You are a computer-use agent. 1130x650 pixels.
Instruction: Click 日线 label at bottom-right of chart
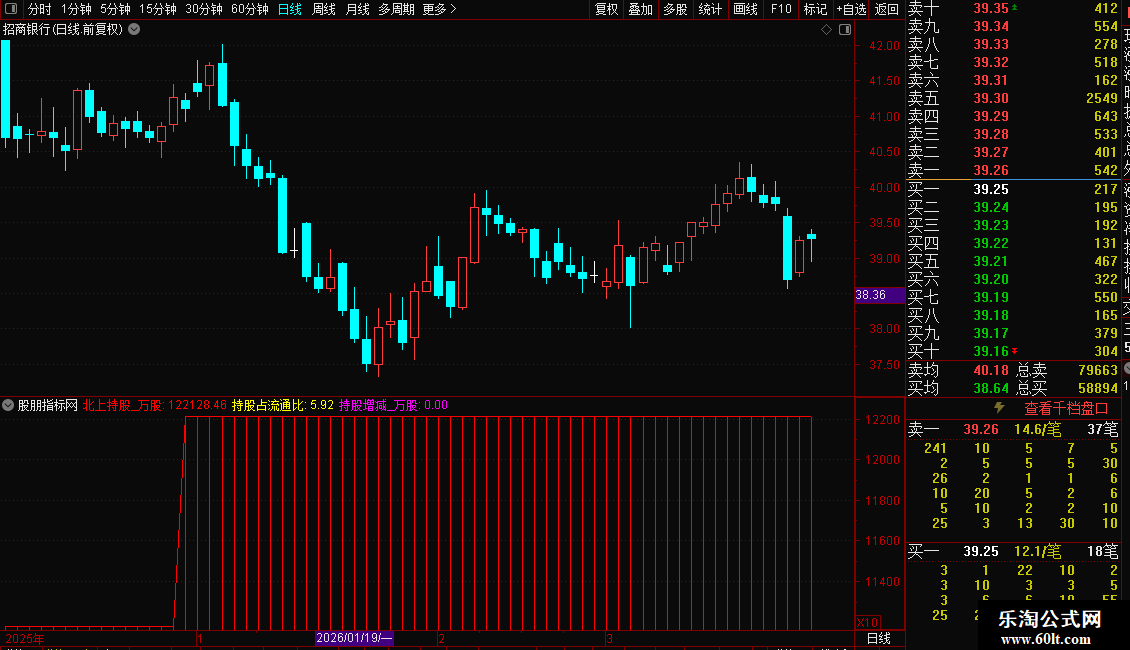878,638
